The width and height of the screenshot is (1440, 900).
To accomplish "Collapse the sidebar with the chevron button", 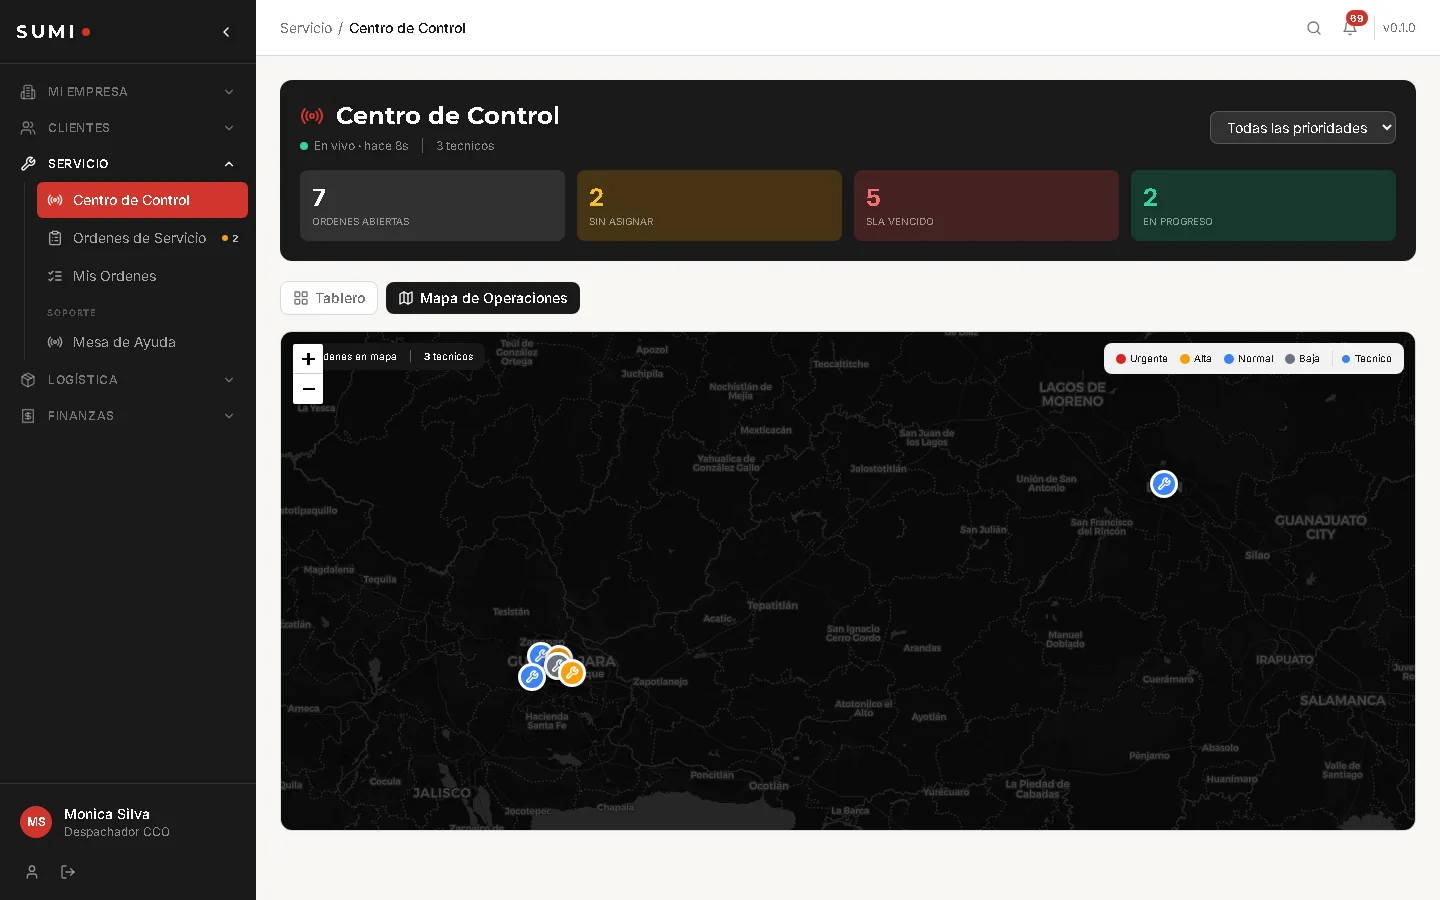I will coord(225,31).
